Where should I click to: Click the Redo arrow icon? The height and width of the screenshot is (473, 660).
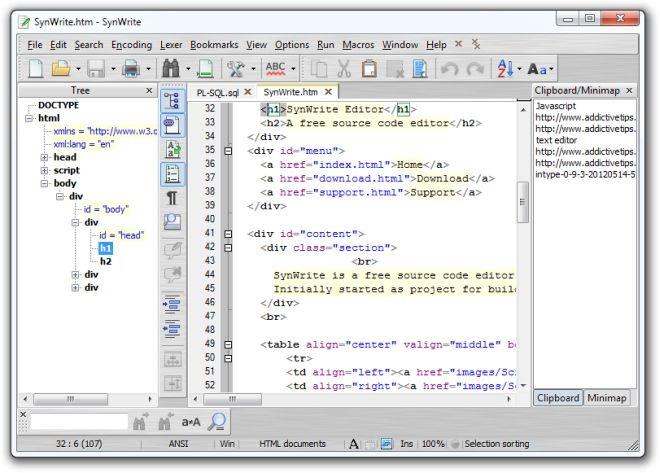[x=475, y=69]
